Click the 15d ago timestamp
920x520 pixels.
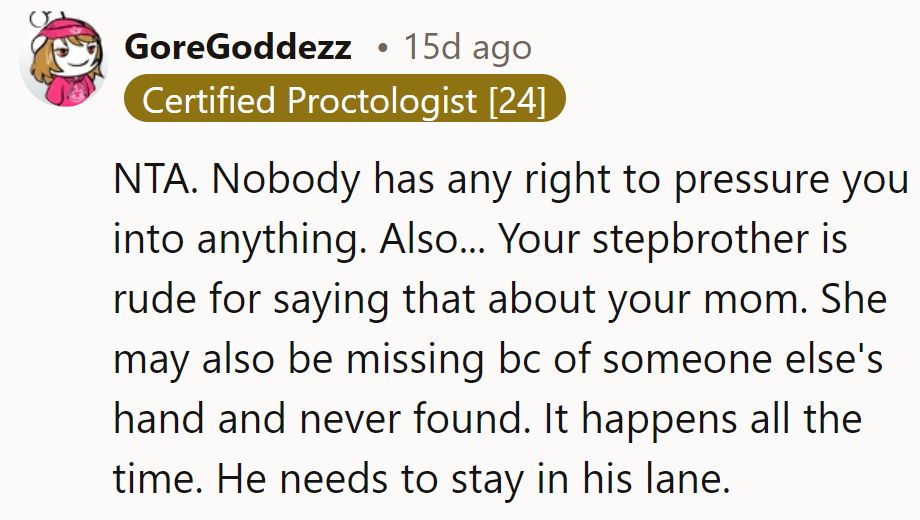(x=467, y=47)
